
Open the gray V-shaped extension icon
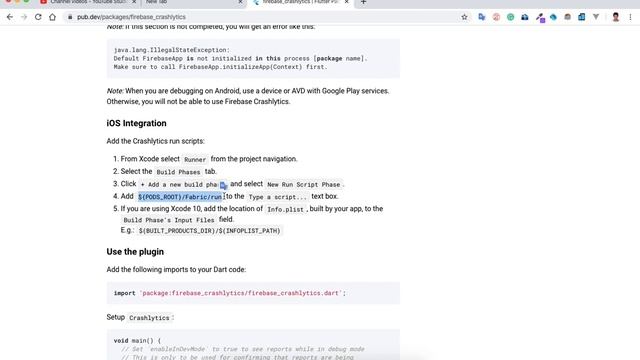pos(596,17)
